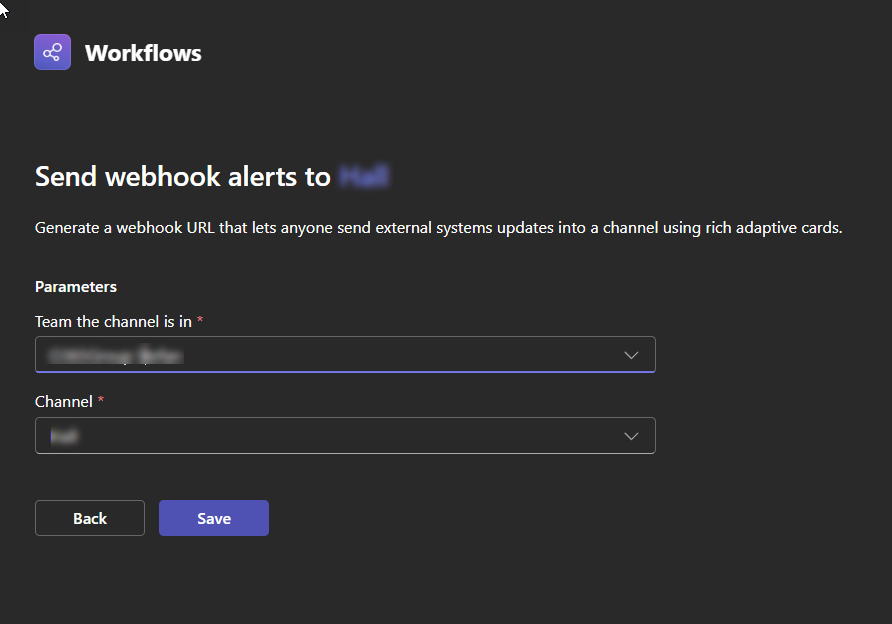Viewport: 892px width, 624px height.
Task: Click the blurred channel name in heading
Action: (x=364, y=177)
